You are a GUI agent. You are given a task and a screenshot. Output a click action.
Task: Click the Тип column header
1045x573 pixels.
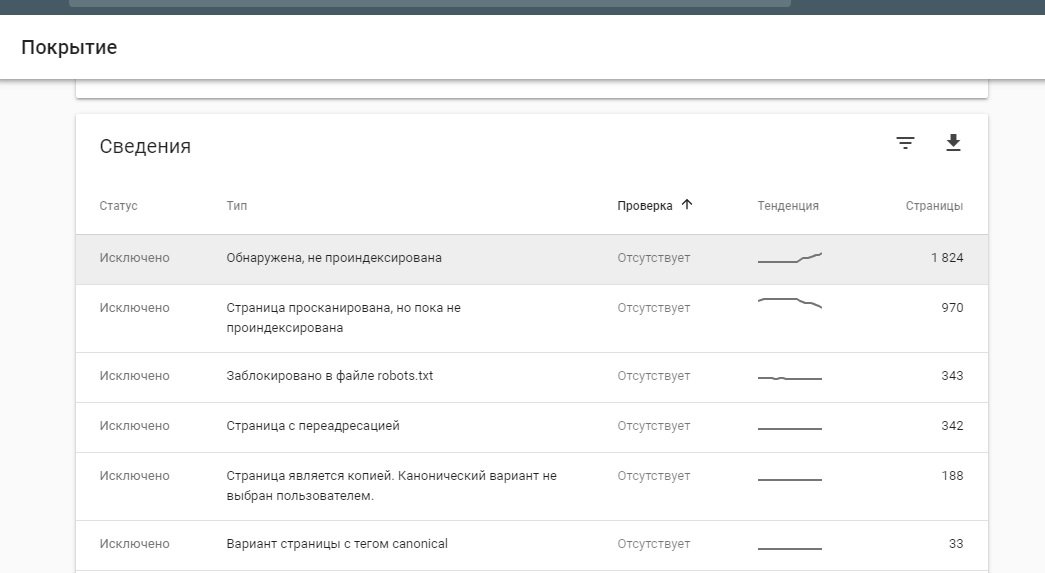pyautogui.click(x=237, y=206)
